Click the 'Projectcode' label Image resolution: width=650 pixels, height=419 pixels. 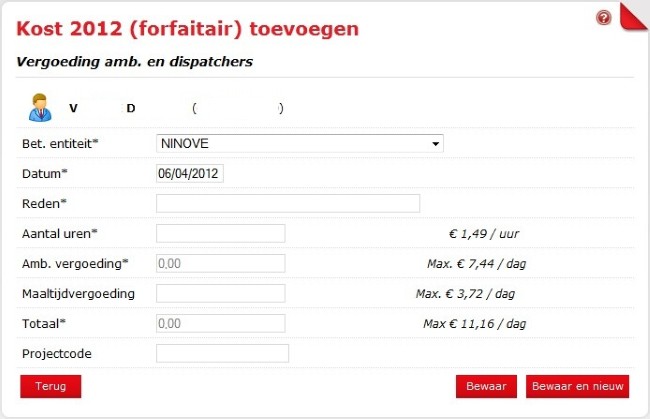[57, 354]
